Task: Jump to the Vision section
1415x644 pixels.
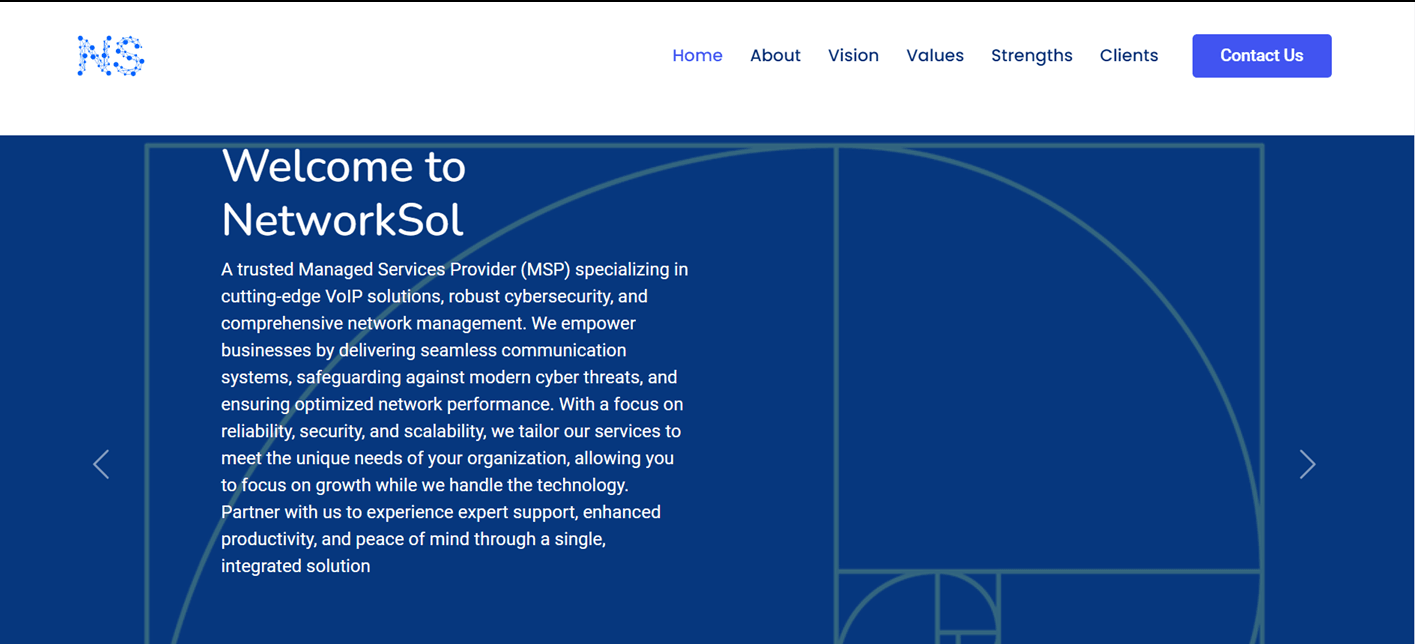Action: point(853,56)
